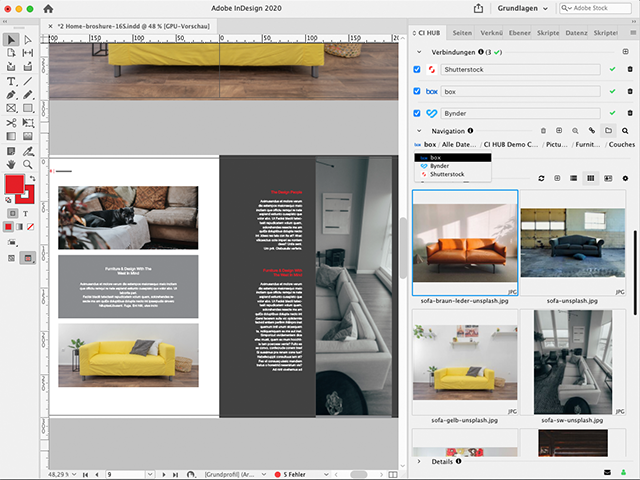Select the Scissors tool
The width and height of the screenshot is (640, 480).
tap(11, 122)
